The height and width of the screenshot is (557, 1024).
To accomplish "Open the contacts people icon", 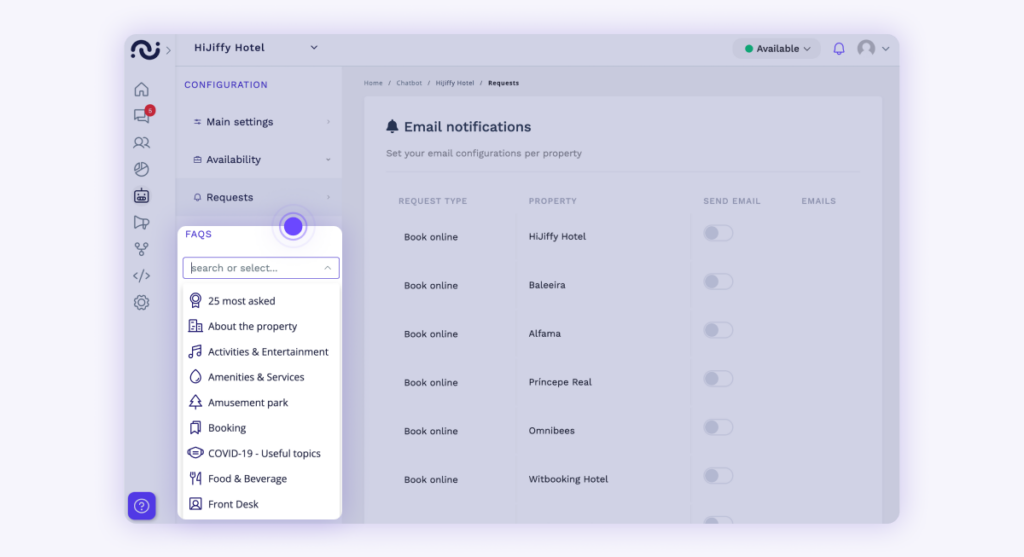I will (141, 142).
